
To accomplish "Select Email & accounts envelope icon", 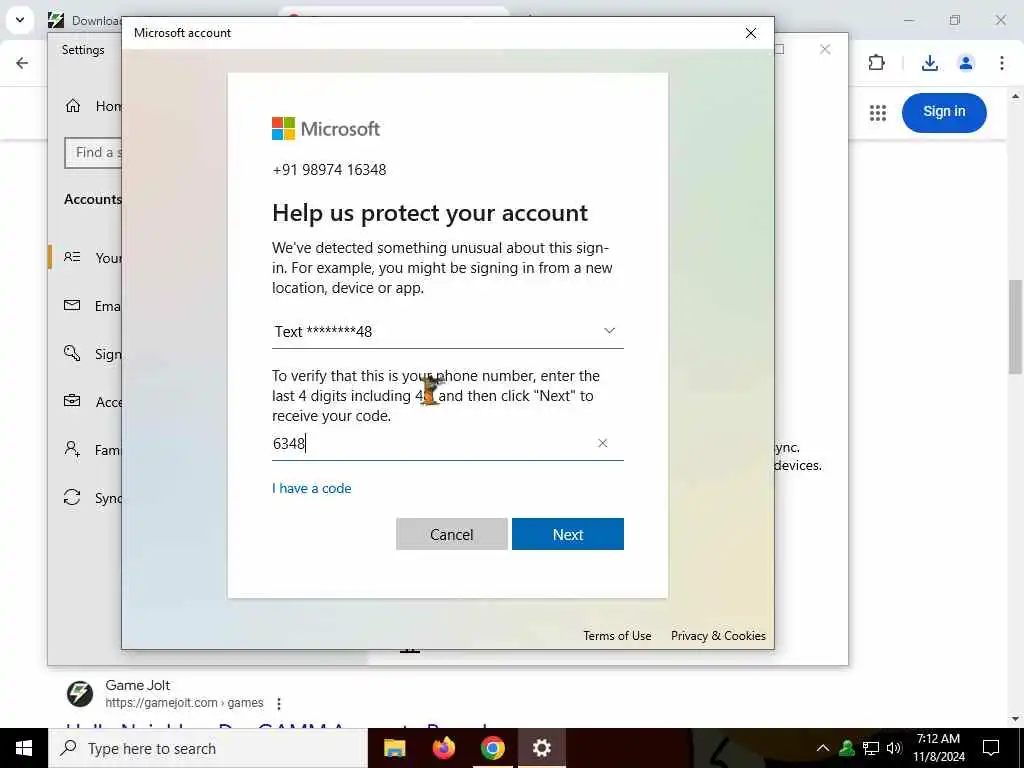I will (72, 306).
